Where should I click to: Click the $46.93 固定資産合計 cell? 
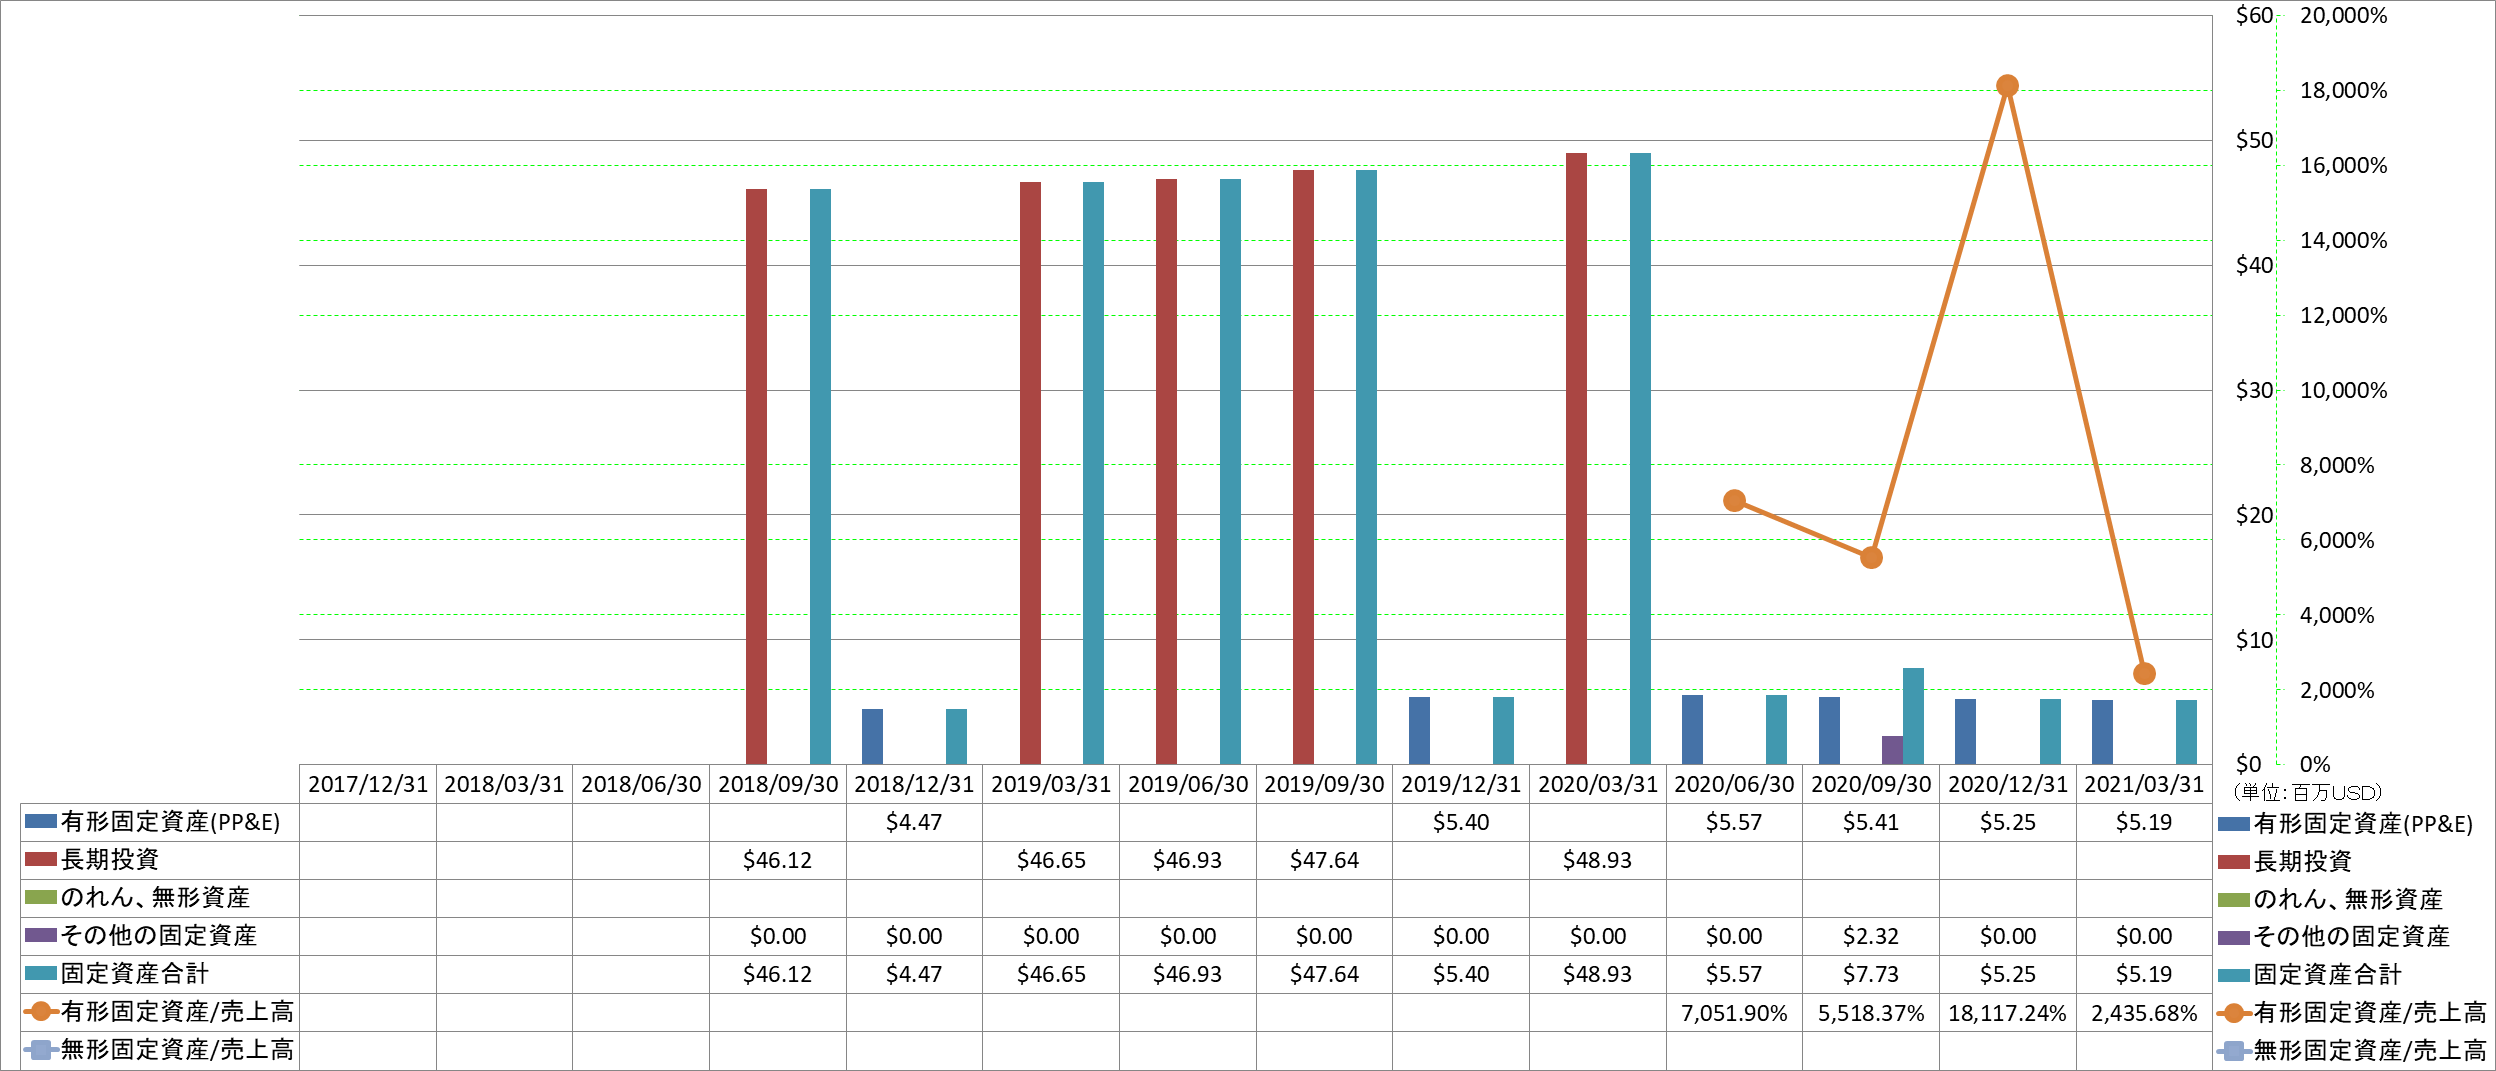pos(1187,974)
